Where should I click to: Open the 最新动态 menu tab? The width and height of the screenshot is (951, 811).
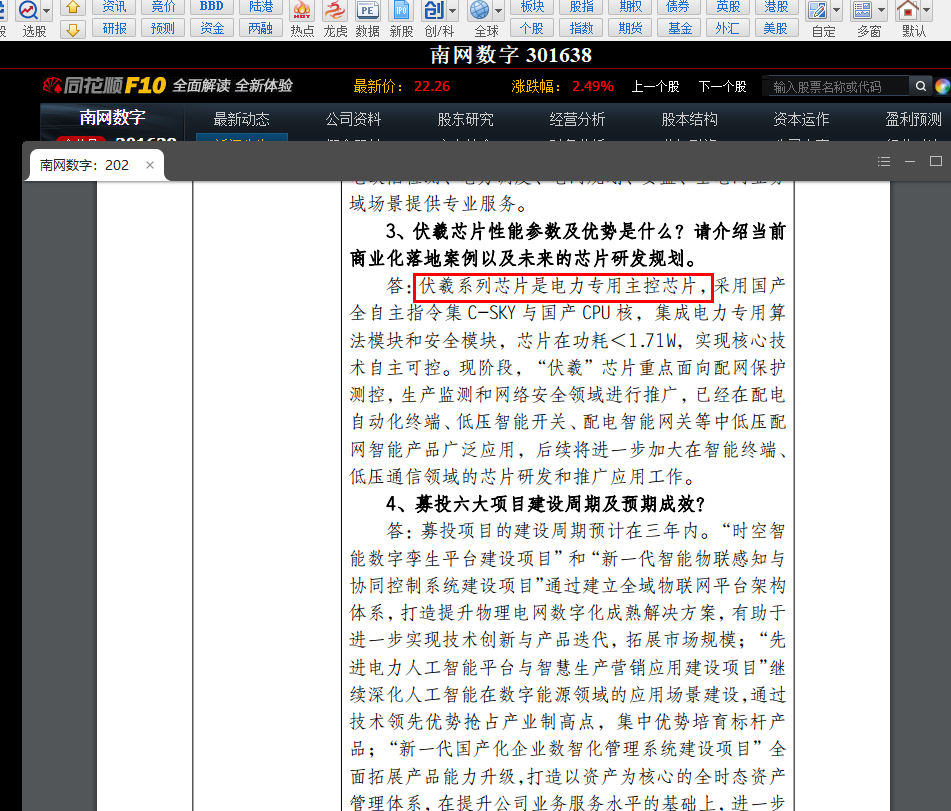pos(241,119)
